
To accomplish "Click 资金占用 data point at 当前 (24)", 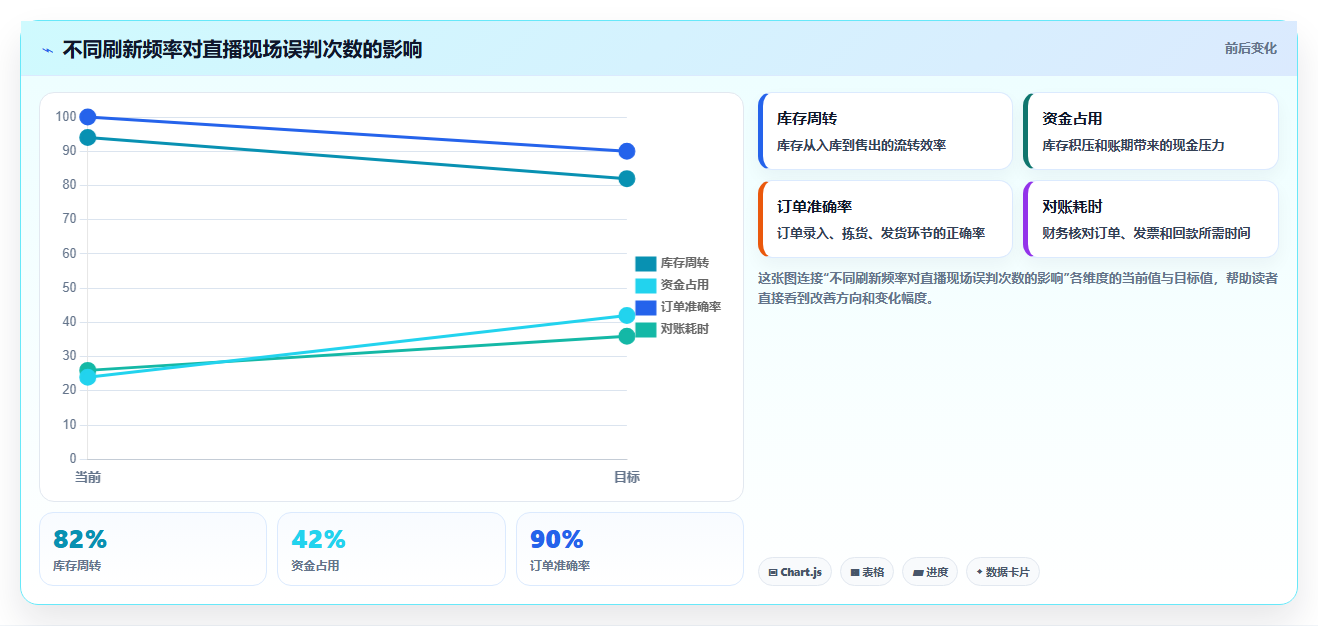I will (x=88, y=378).
